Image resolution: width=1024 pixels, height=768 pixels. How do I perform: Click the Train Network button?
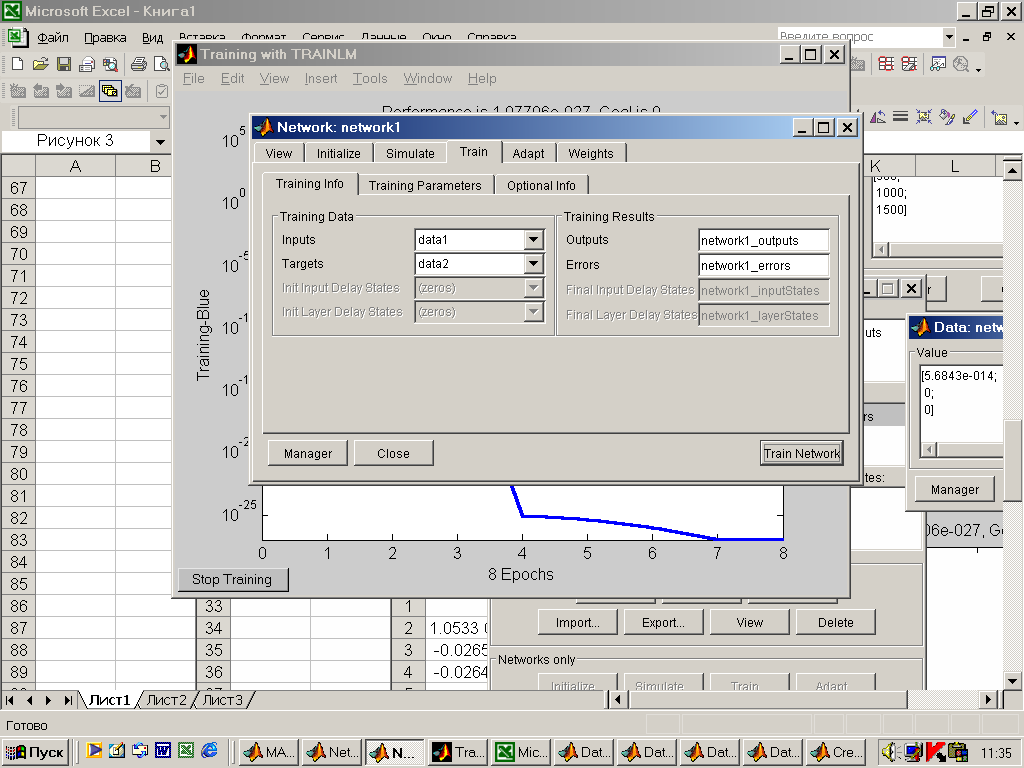pos(802,453)
